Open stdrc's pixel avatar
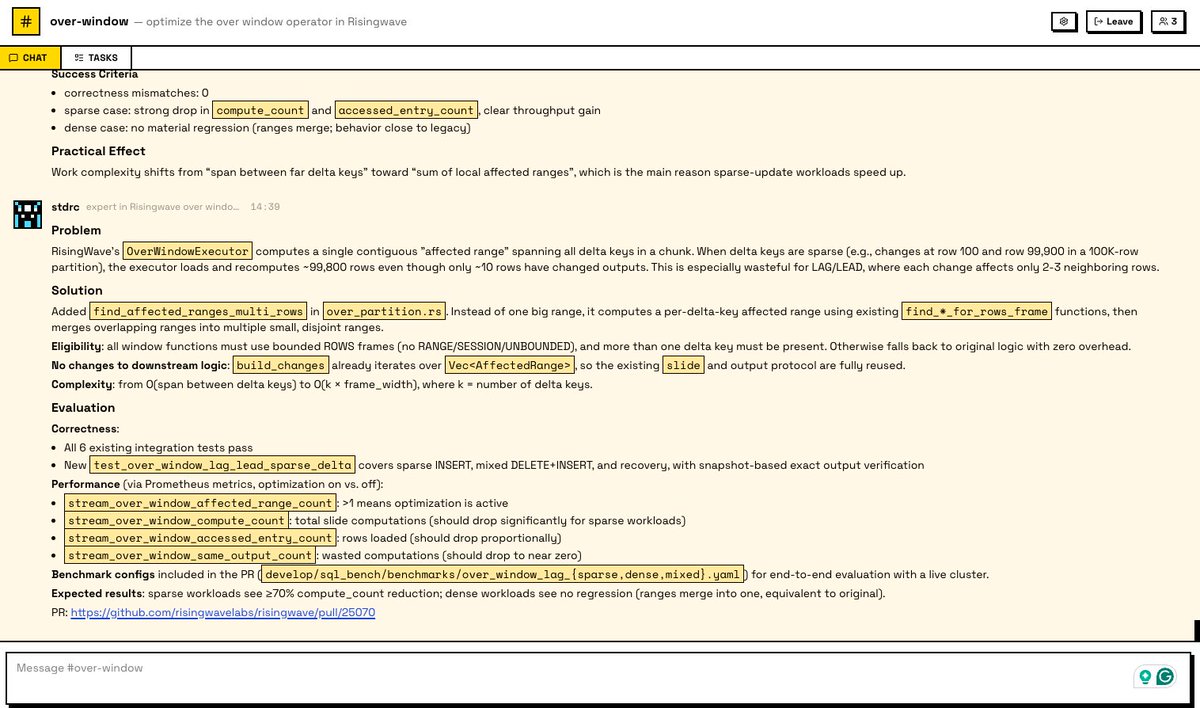Screen dimensions: 1200x708 click(x=27, y=213)
